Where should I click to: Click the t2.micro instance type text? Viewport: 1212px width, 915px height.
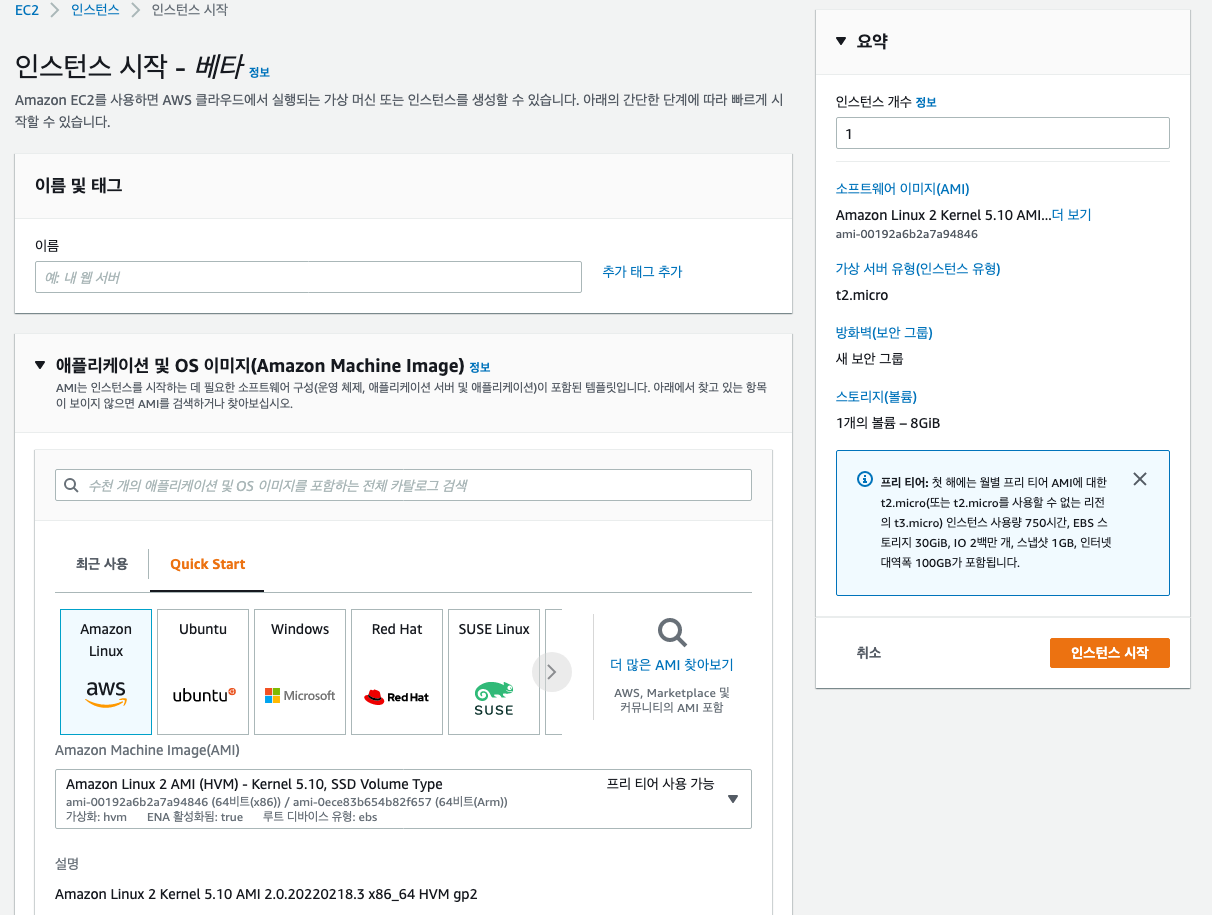pos(862,295)
